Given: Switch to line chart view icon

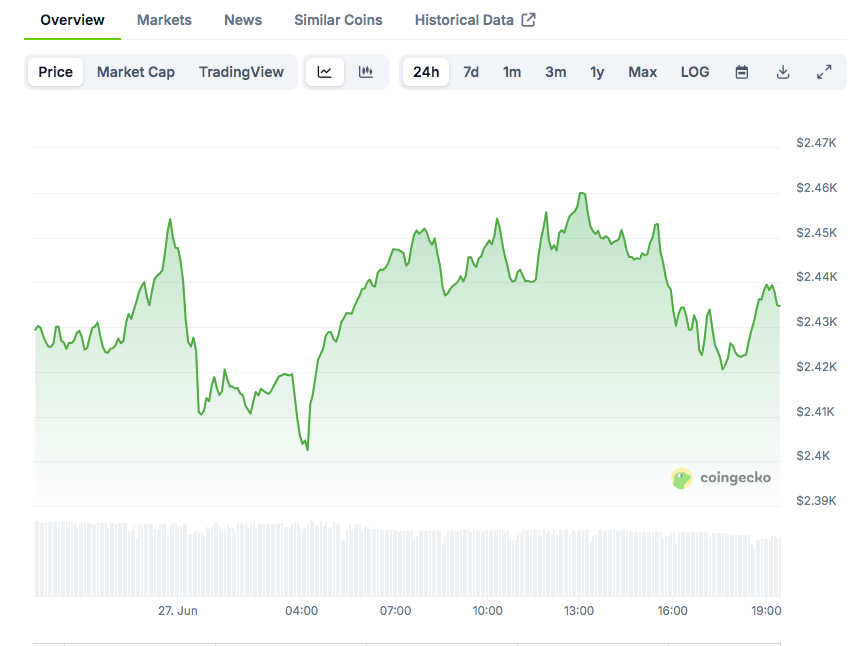Looking at the screenshot, I should click(x=325, y=72).
